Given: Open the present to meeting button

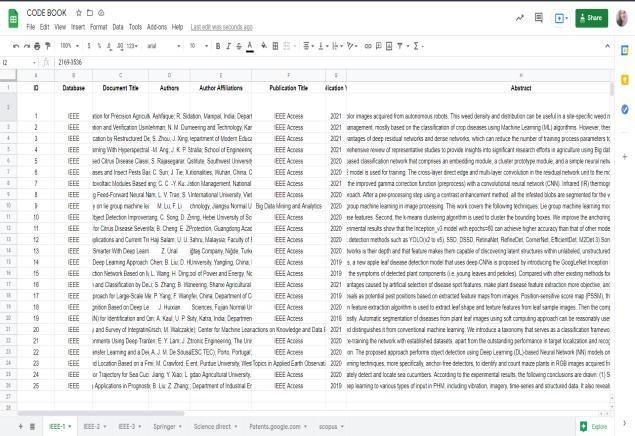Looking at the screenshot, I should point(561,18).
